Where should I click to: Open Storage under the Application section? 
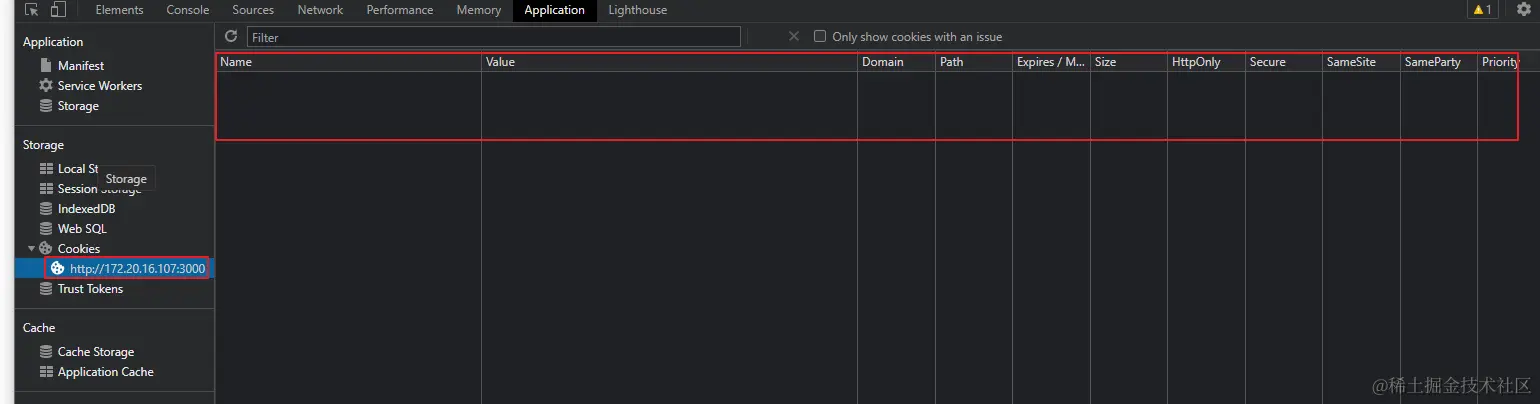(x=78, y=106)
